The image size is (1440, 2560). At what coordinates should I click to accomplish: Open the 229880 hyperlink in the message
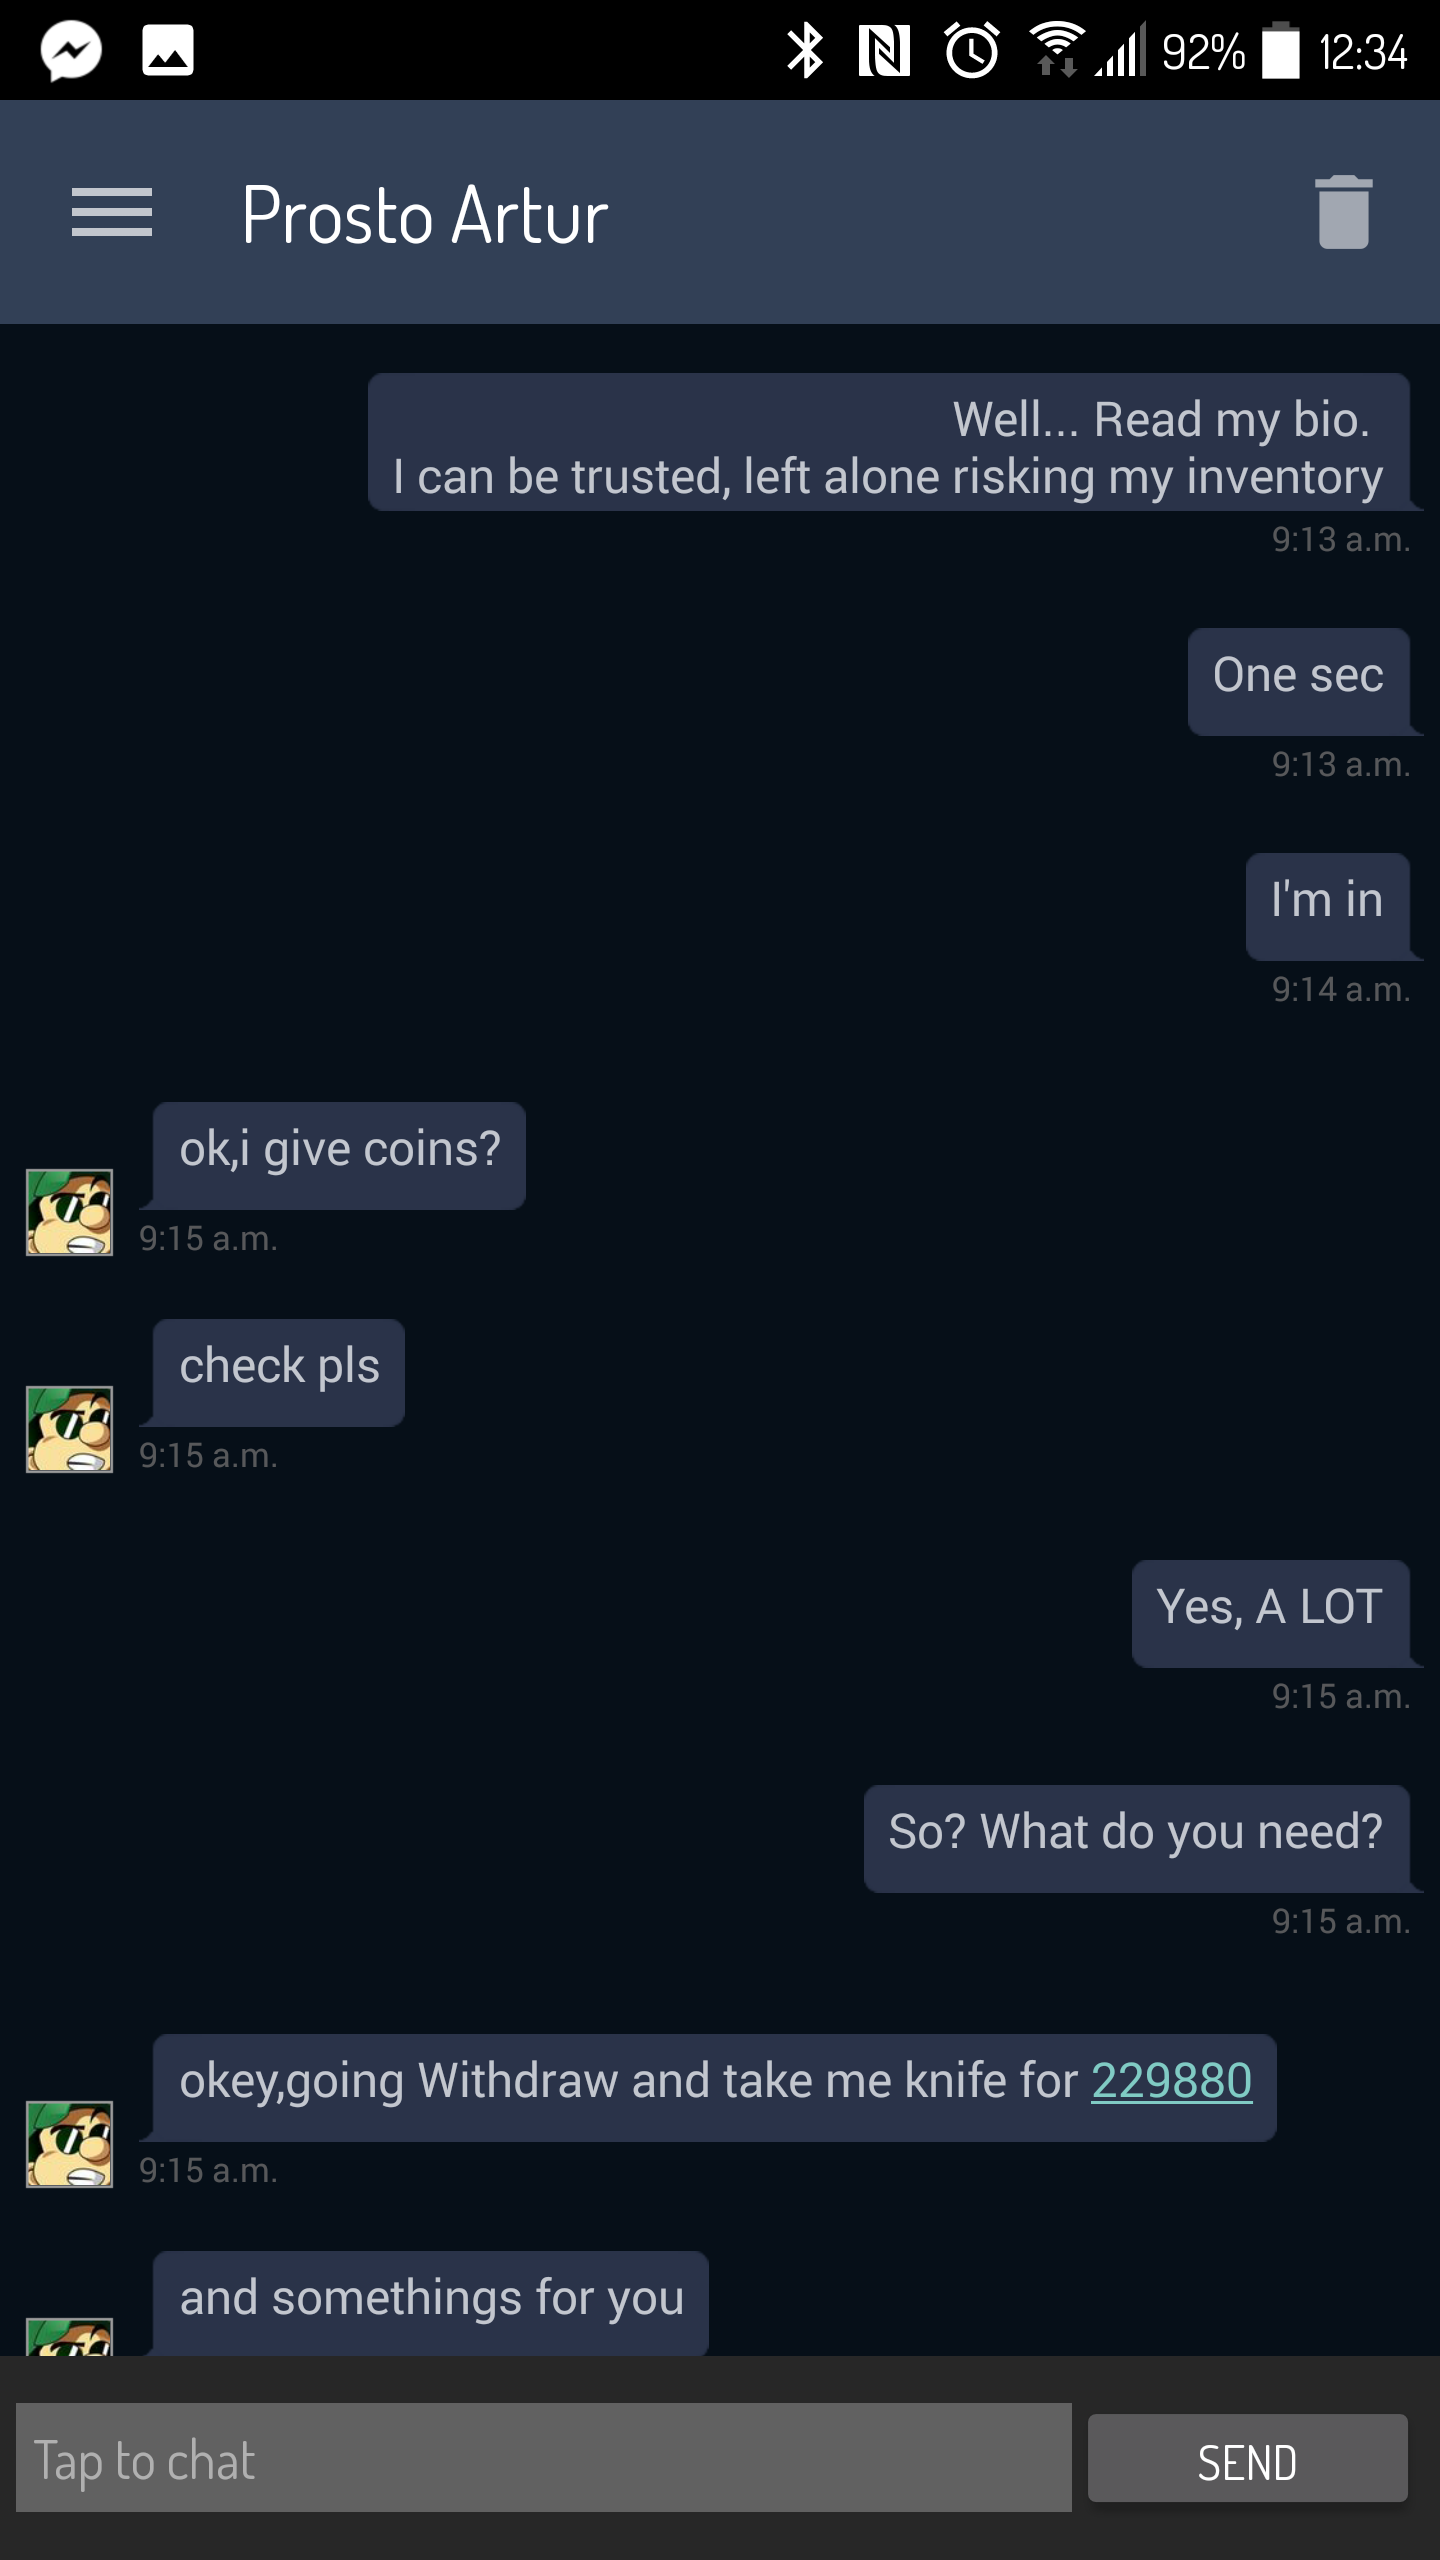coord(1171,2080)
